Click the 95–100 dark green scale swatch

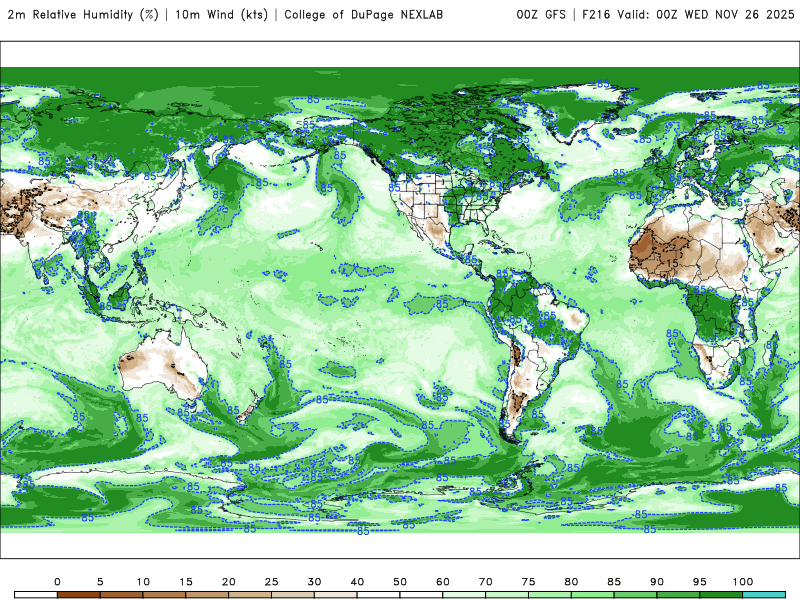721,595
